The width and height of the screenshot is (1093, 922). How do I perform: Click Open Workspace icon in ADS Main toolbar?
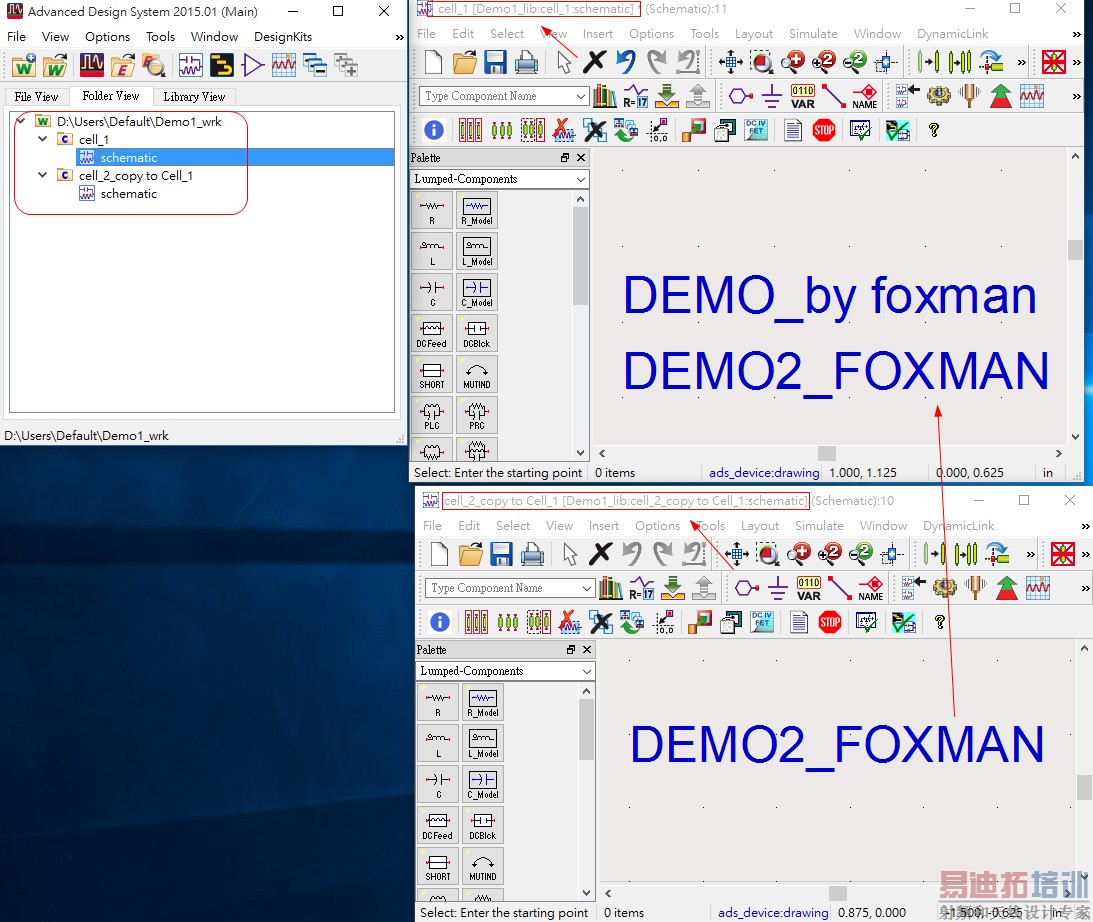(55, 66)
